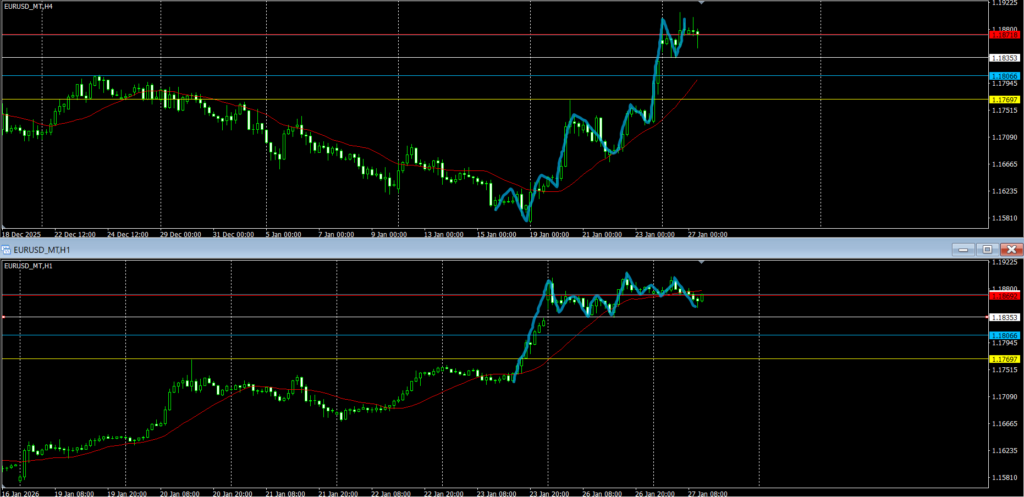Click the chart shift triangle in H1 chart
Screen dimensions: 1024x497
point(701,263)
